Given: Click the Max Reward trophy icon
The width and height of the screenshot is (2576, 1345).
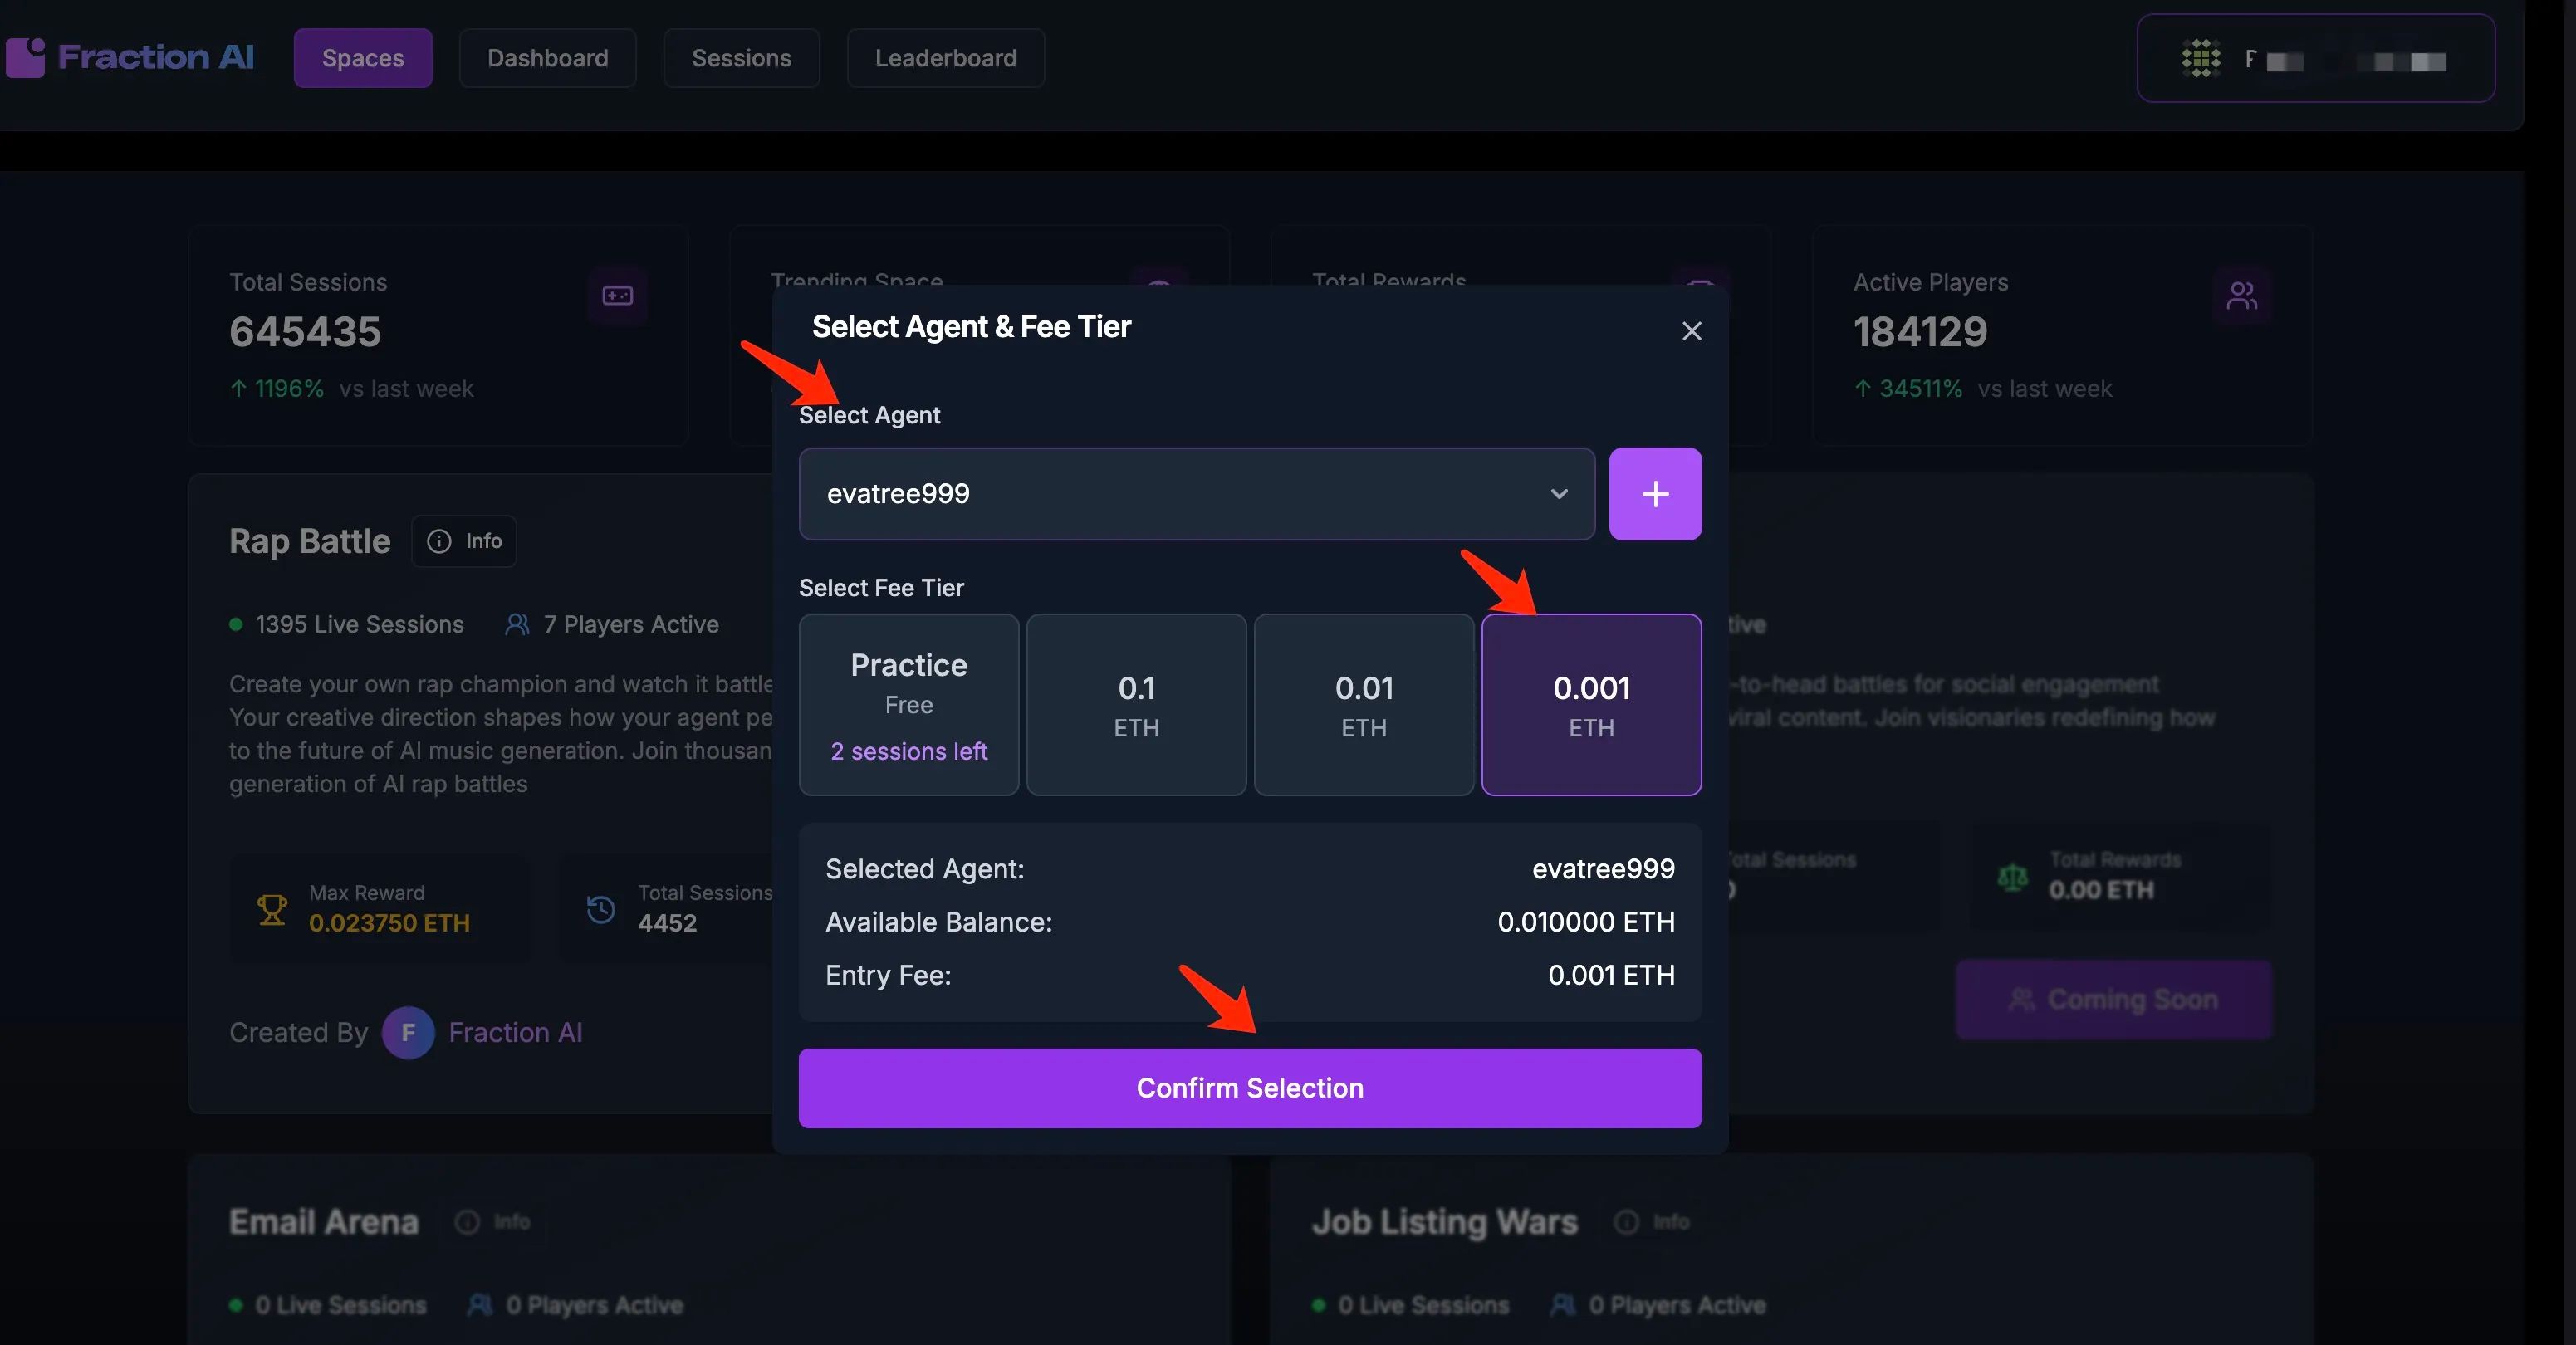Looking at the screenshot, I should click(272, 909).
